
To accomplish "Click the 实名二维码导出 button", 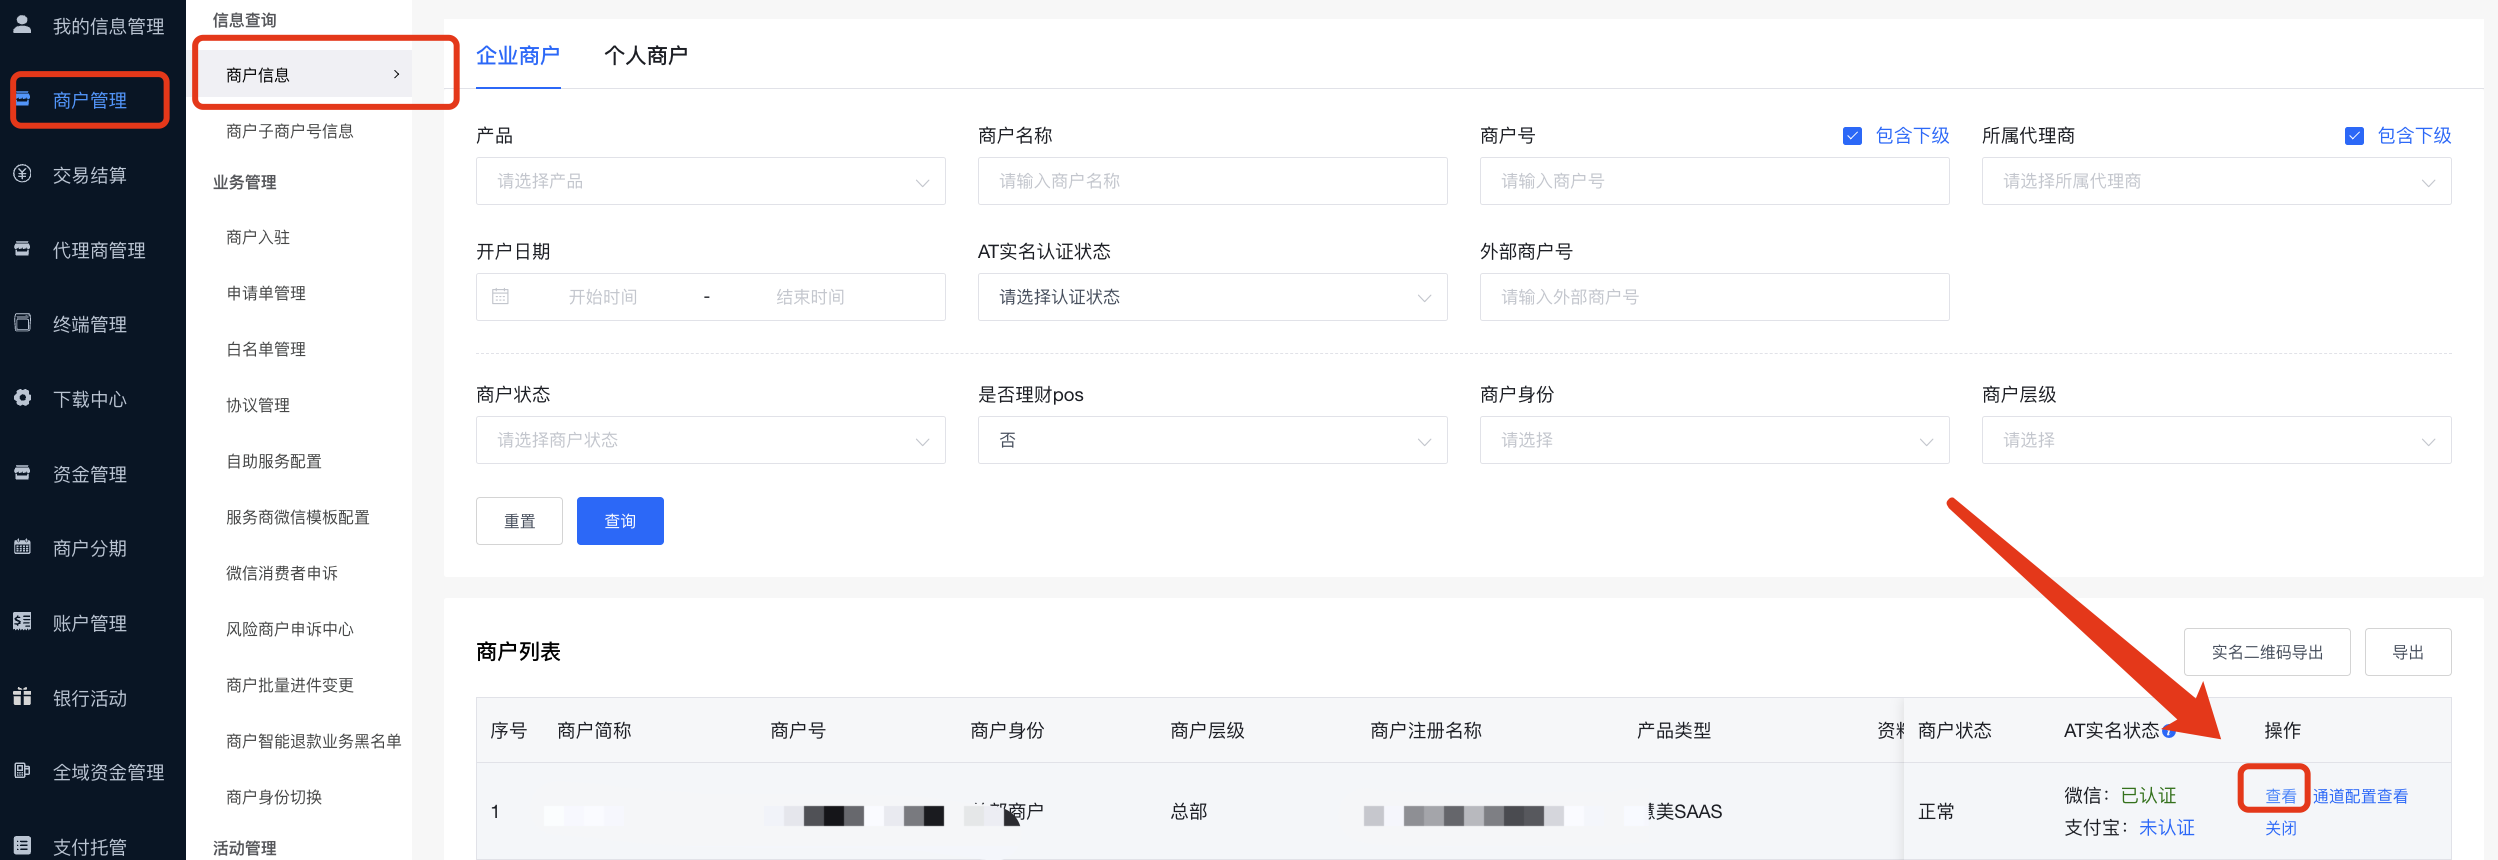I will pos(2267,652).
